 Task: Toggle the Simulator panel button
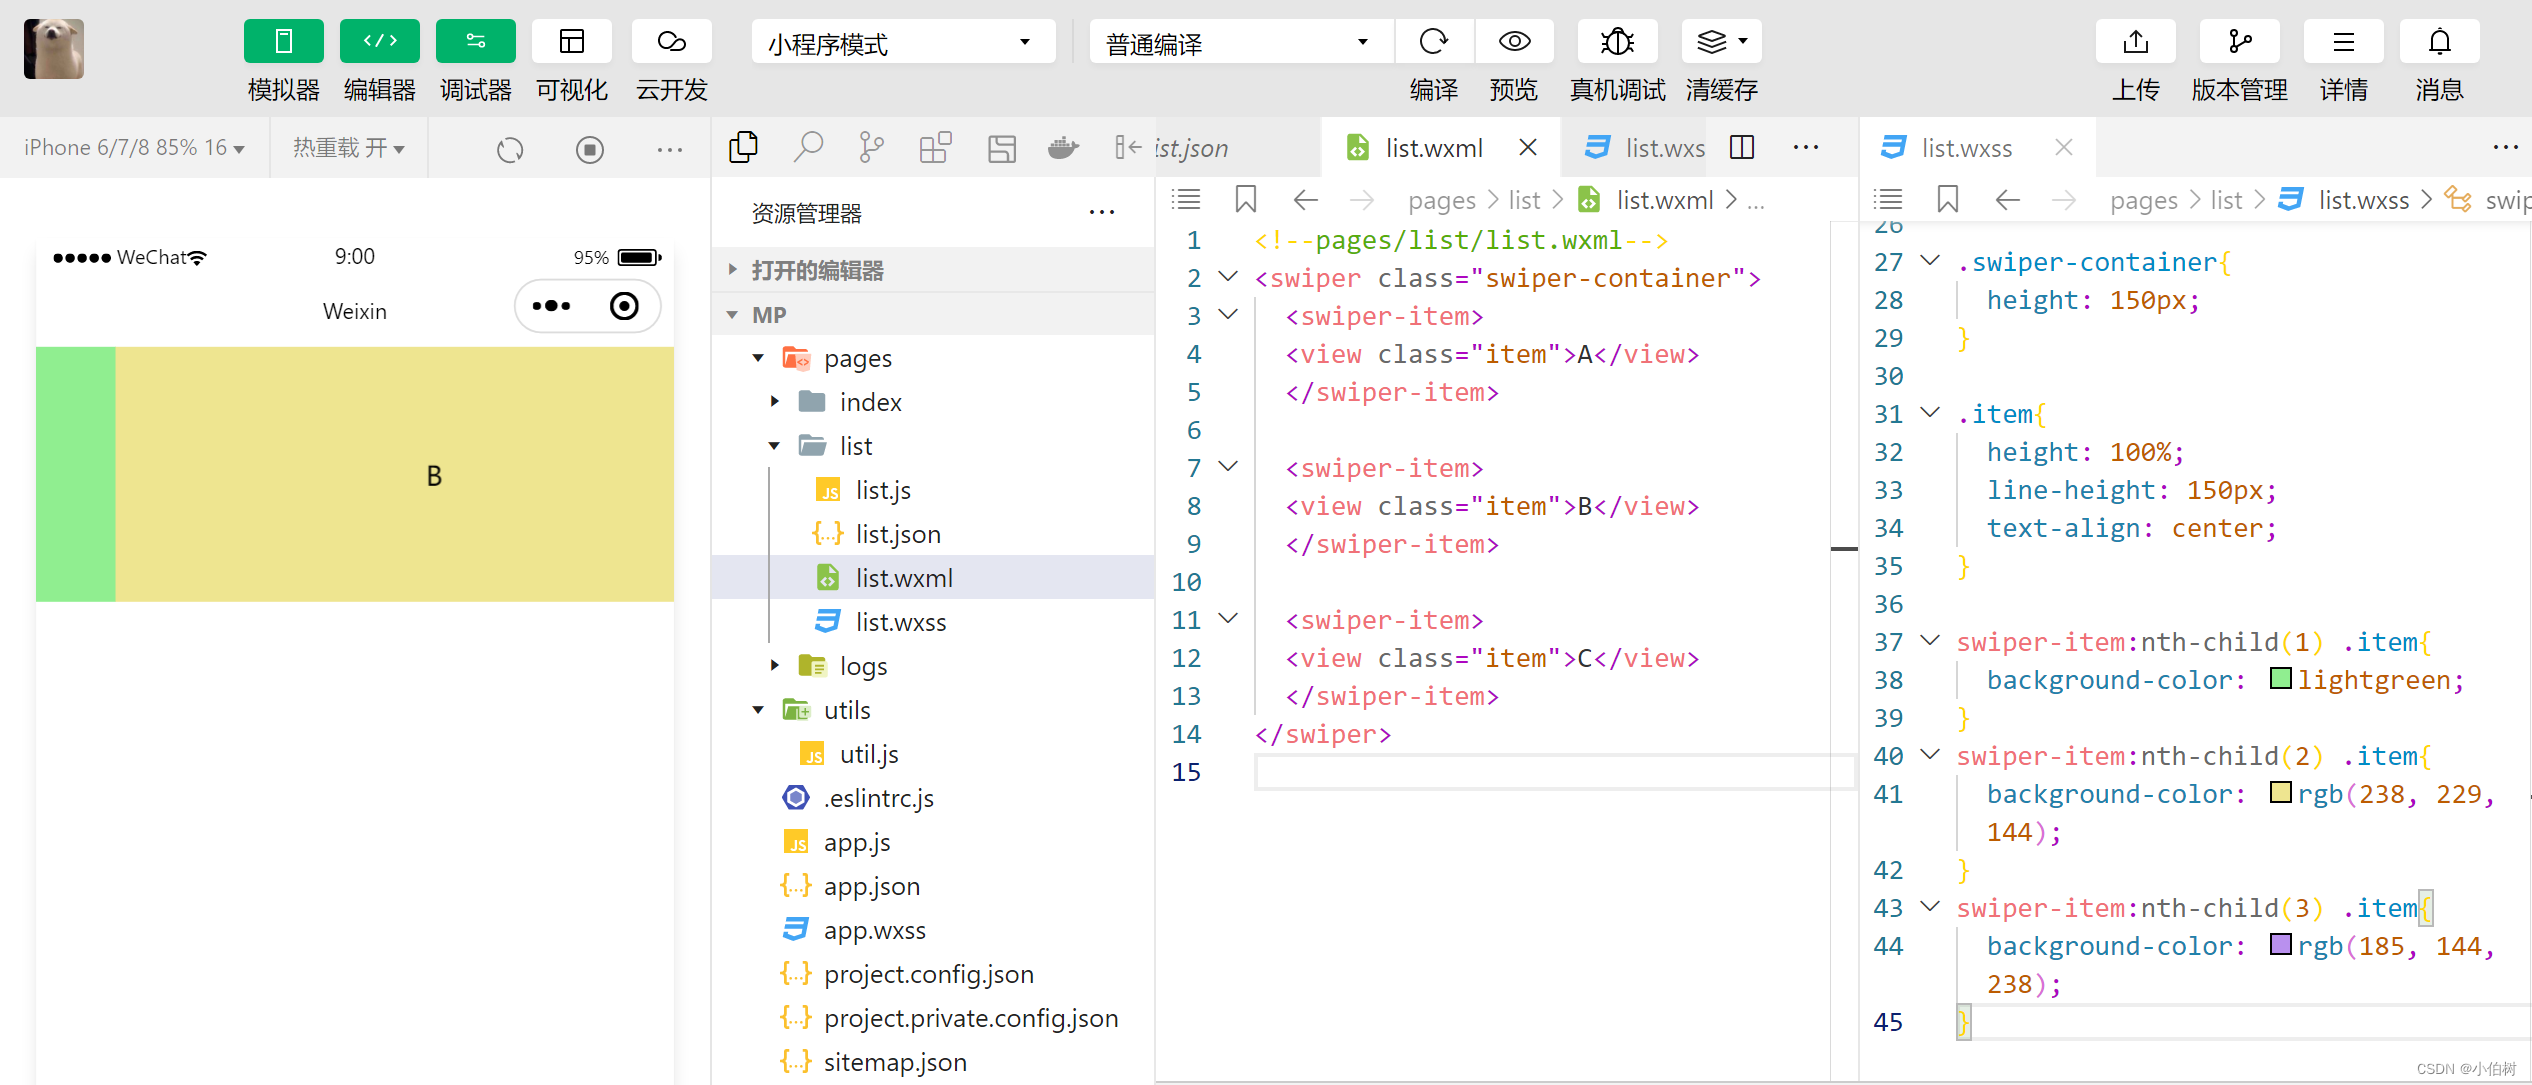click(283, 42)
